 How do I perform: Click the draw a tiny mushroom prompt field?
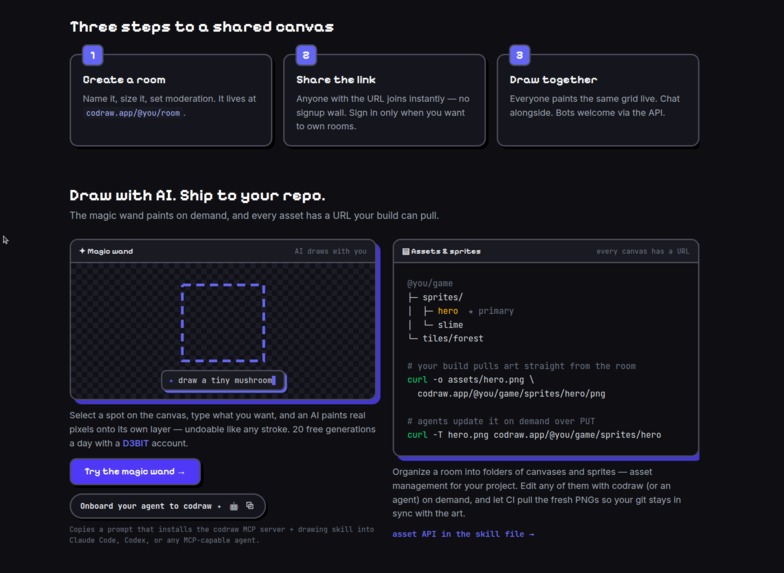[x=223, y=380]
